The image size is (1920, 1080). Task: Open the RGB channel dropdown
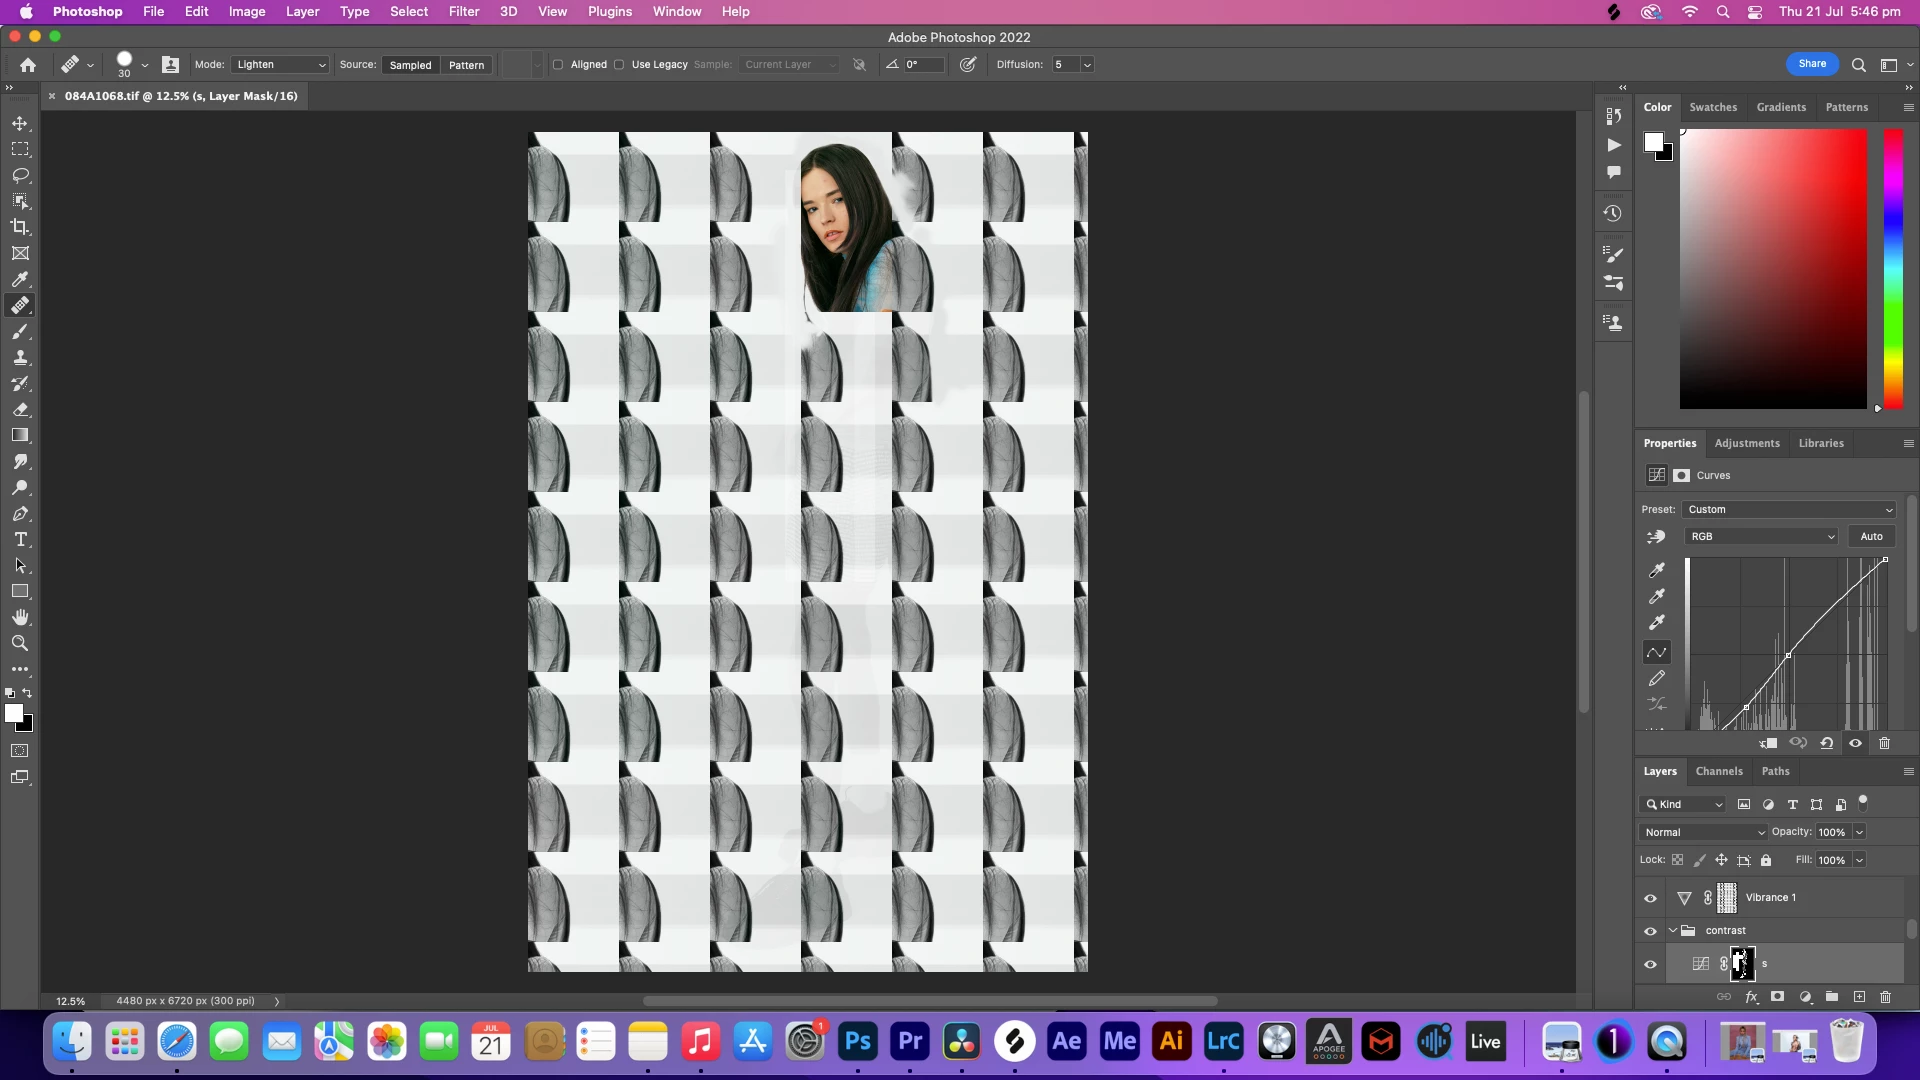1761,537
